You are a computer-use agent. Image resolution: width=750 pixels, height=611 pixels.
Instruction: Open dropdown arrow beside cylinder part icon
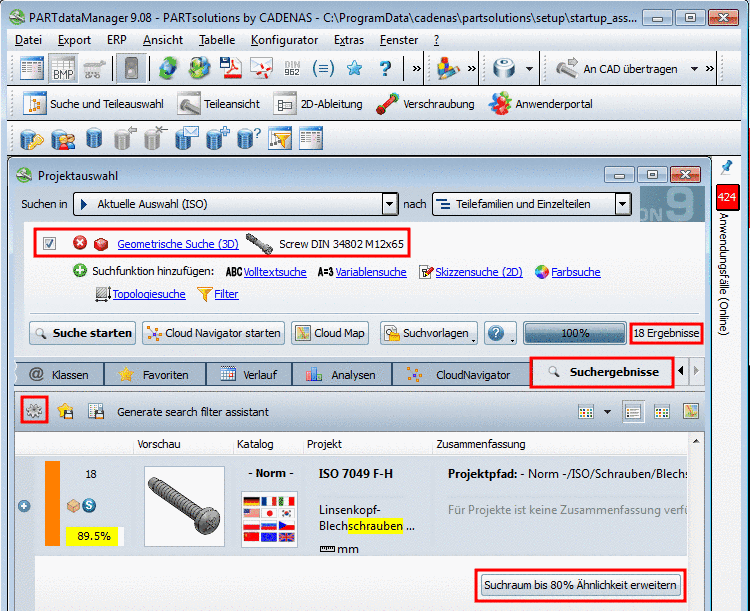point(529,69)
